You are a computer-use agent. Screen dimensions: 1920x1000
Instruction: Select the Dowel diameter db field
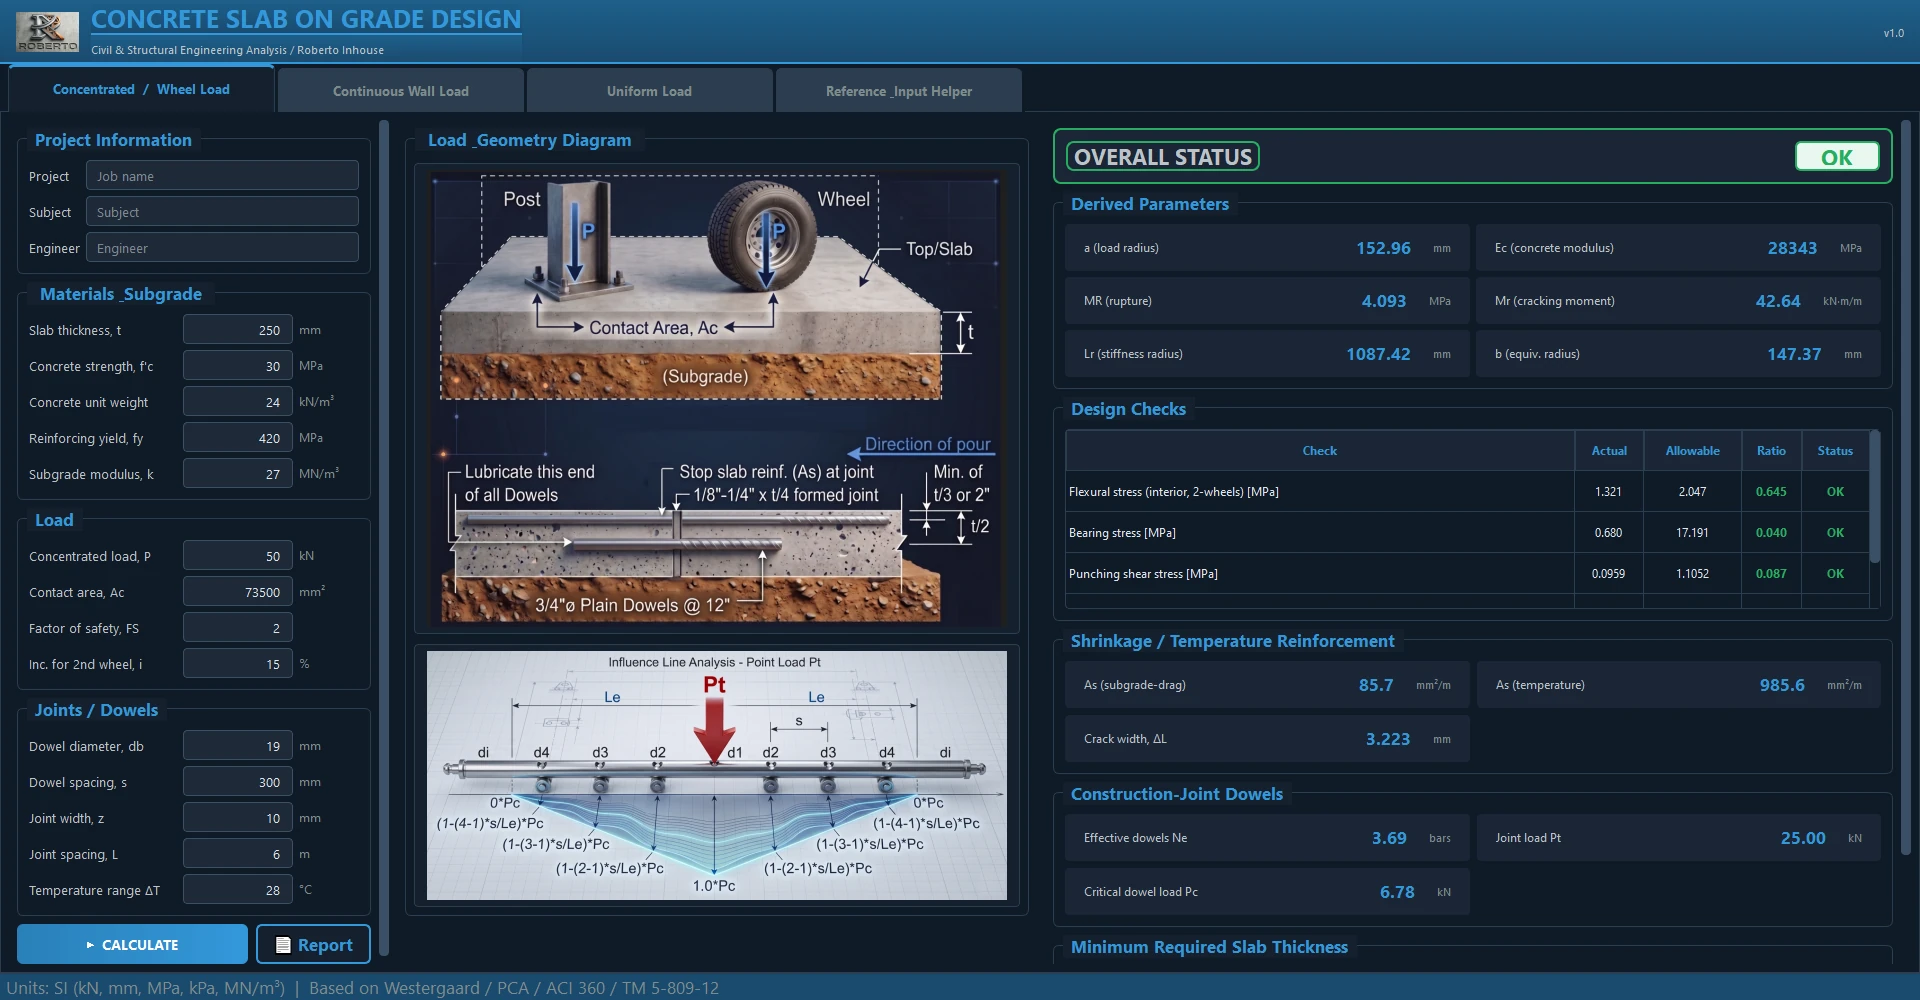(237, 746)
